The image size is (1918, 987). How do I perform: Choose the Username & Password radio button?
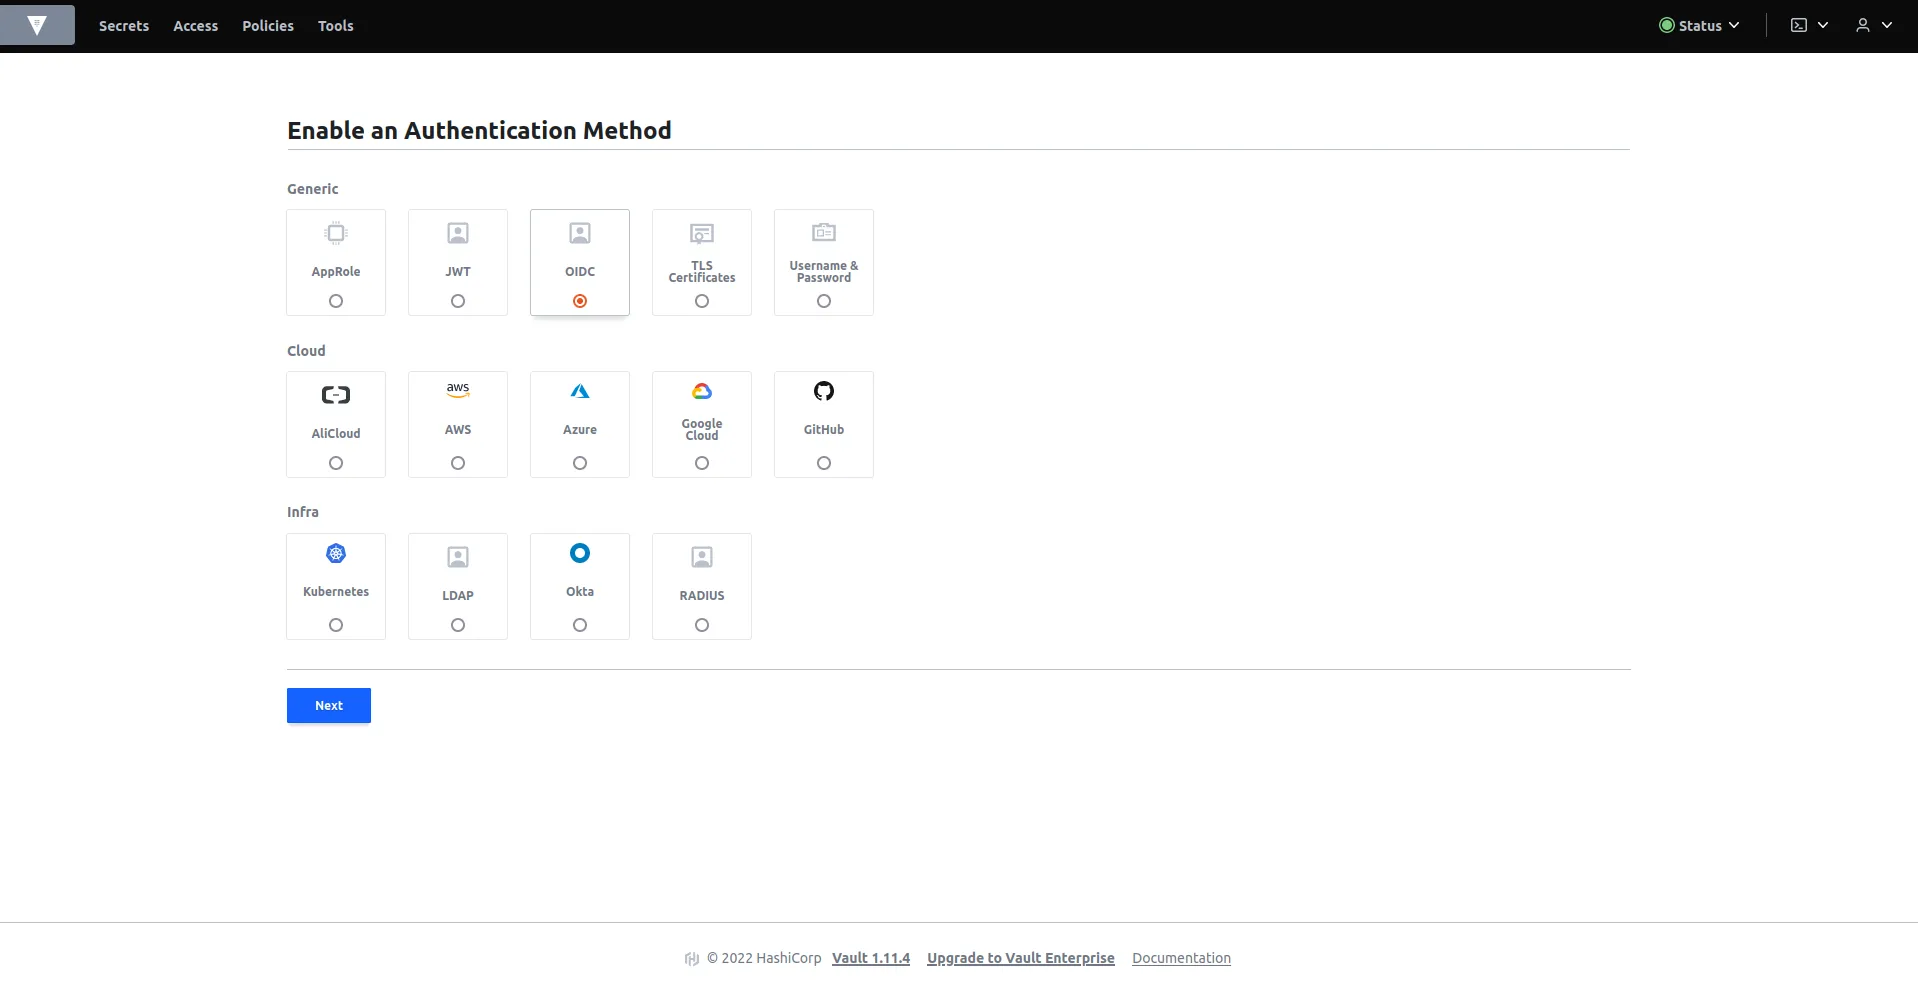click(x=824, y=301)
